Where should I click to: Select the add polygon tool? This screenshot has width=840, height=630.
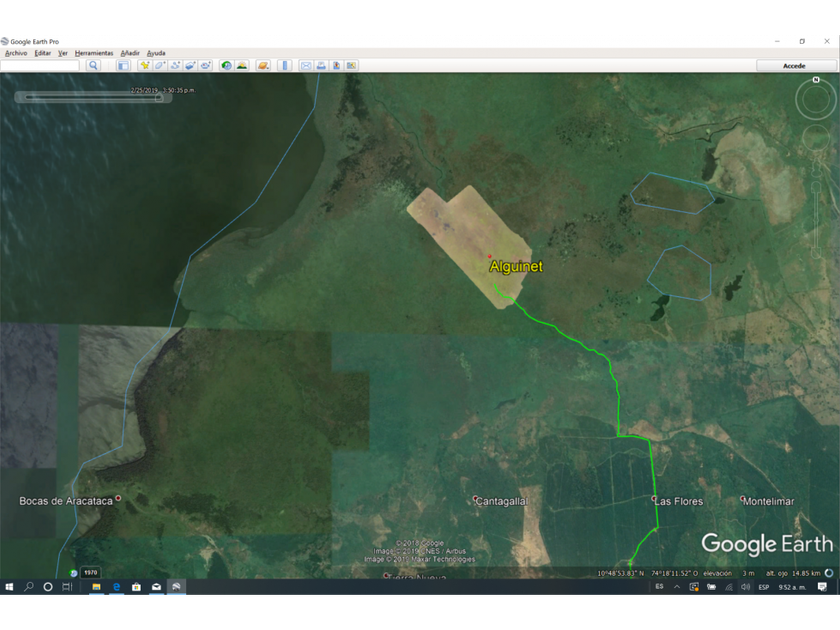(160, 65)
